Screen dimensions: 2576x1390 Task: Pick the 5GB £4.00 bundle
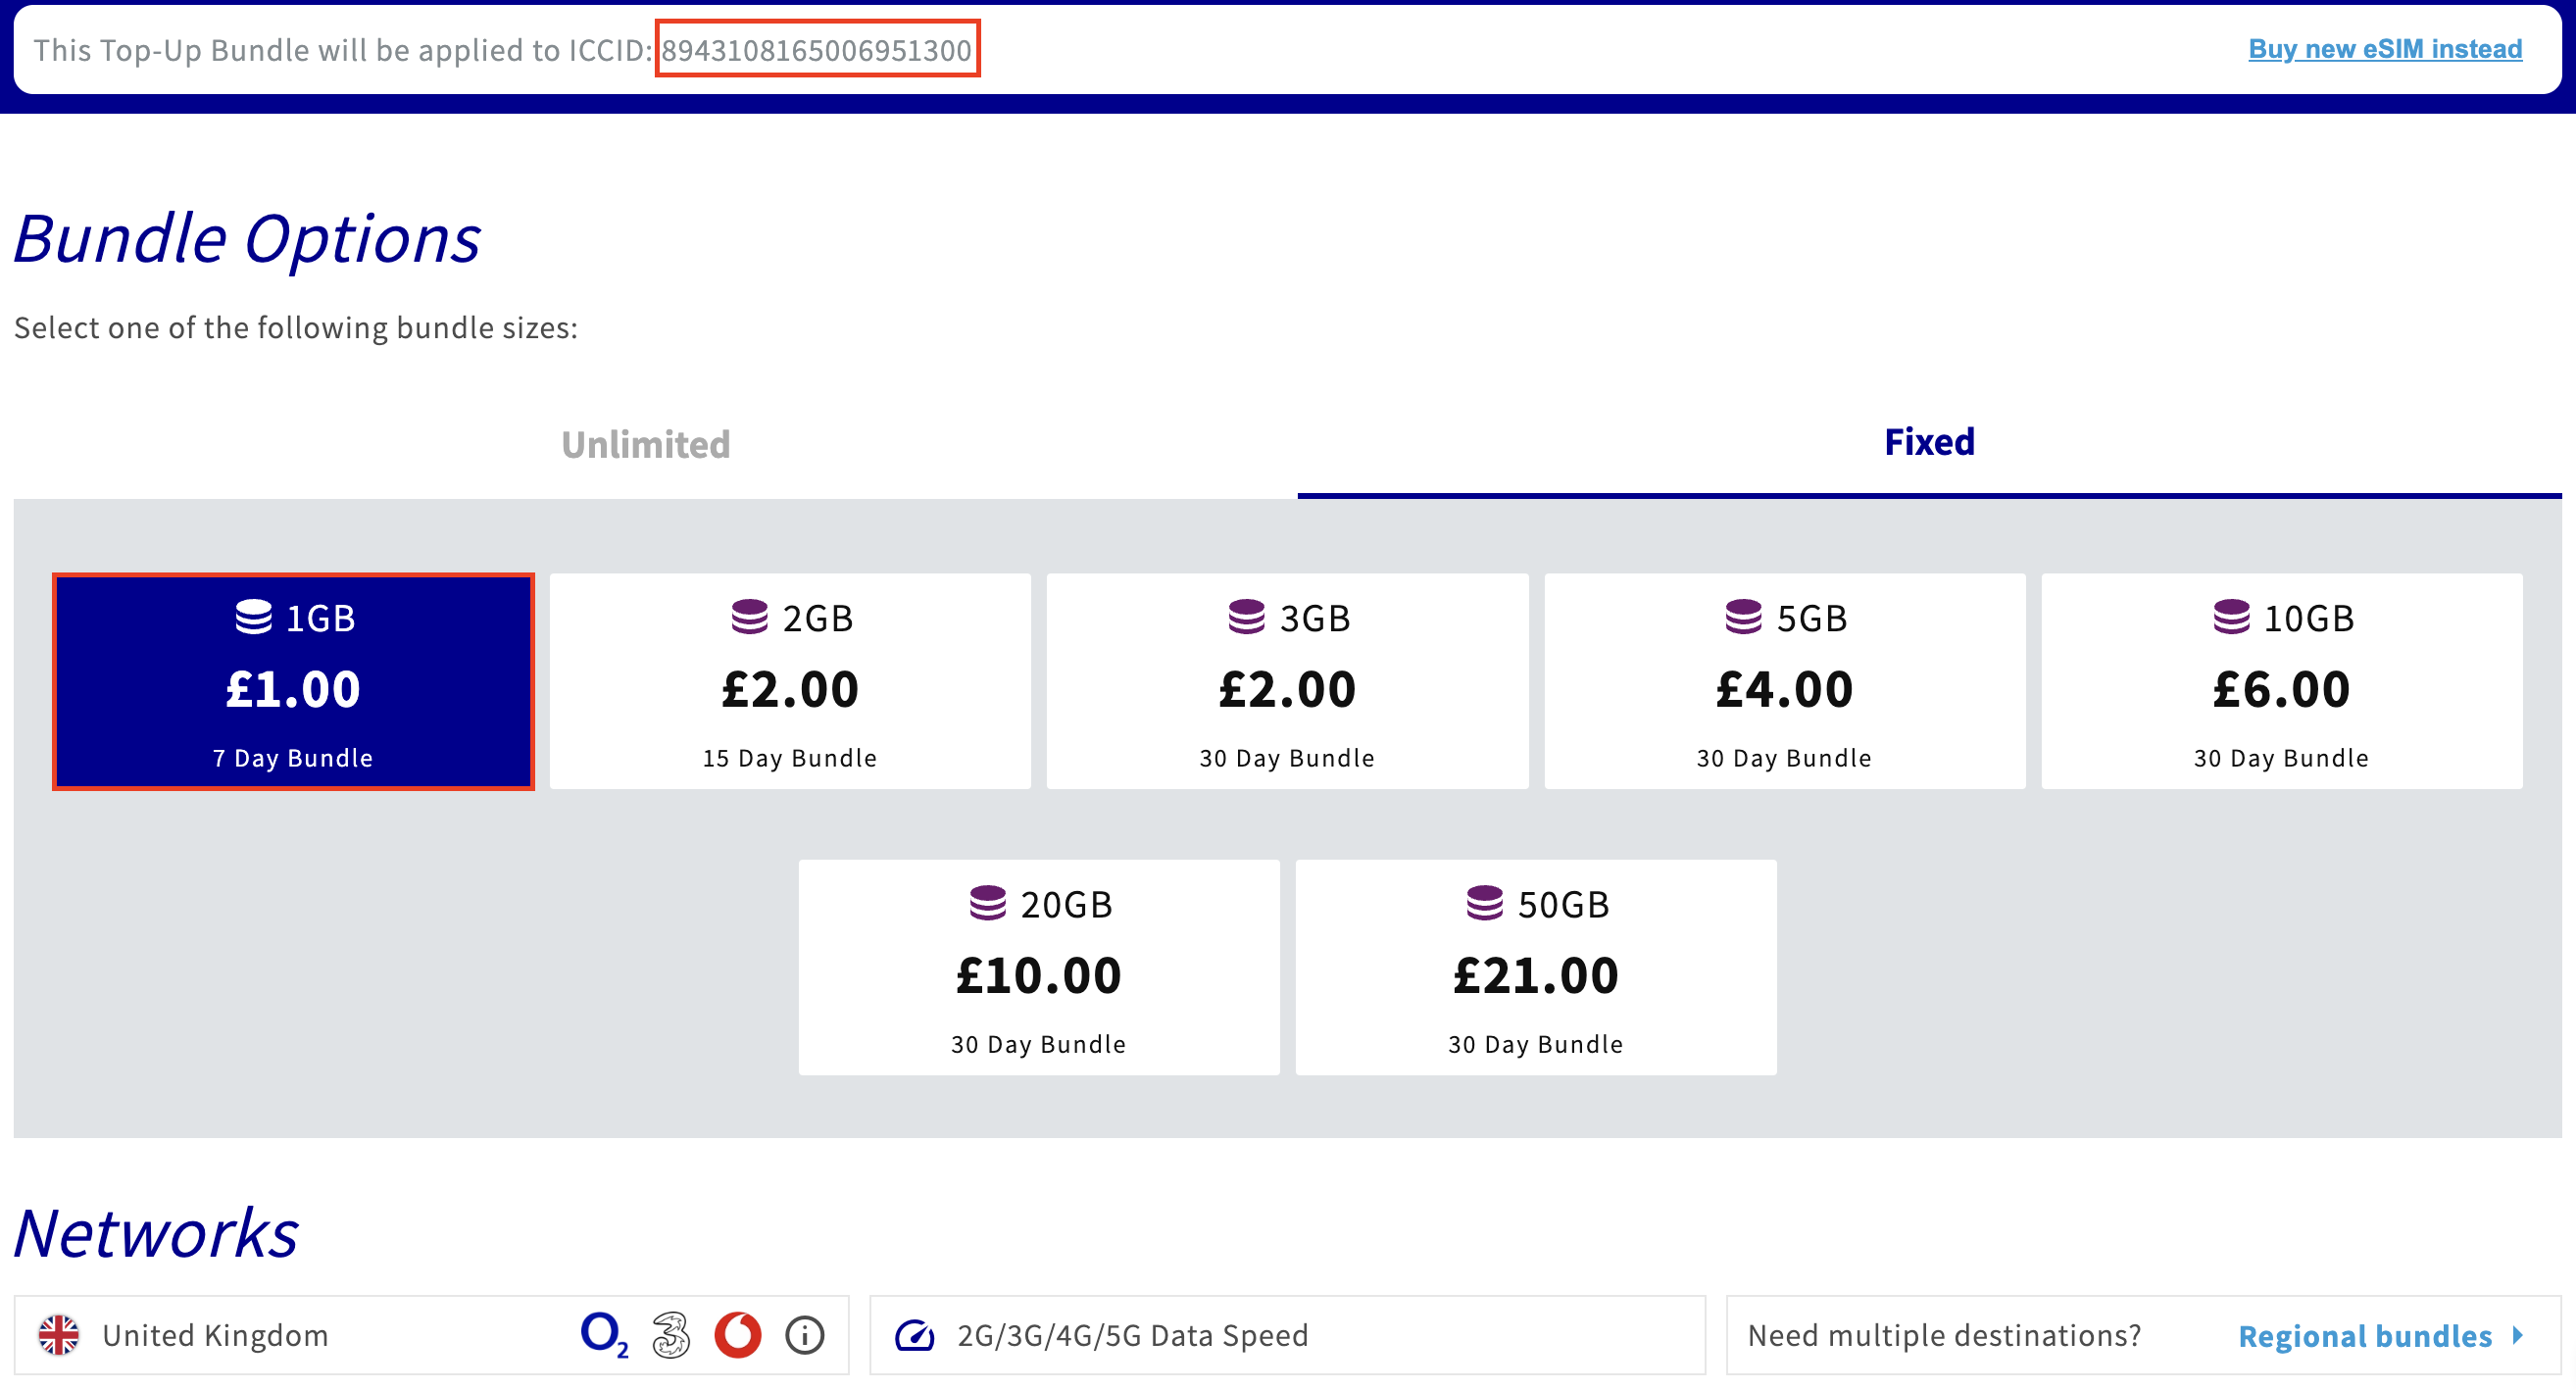tap(1784, 682)
